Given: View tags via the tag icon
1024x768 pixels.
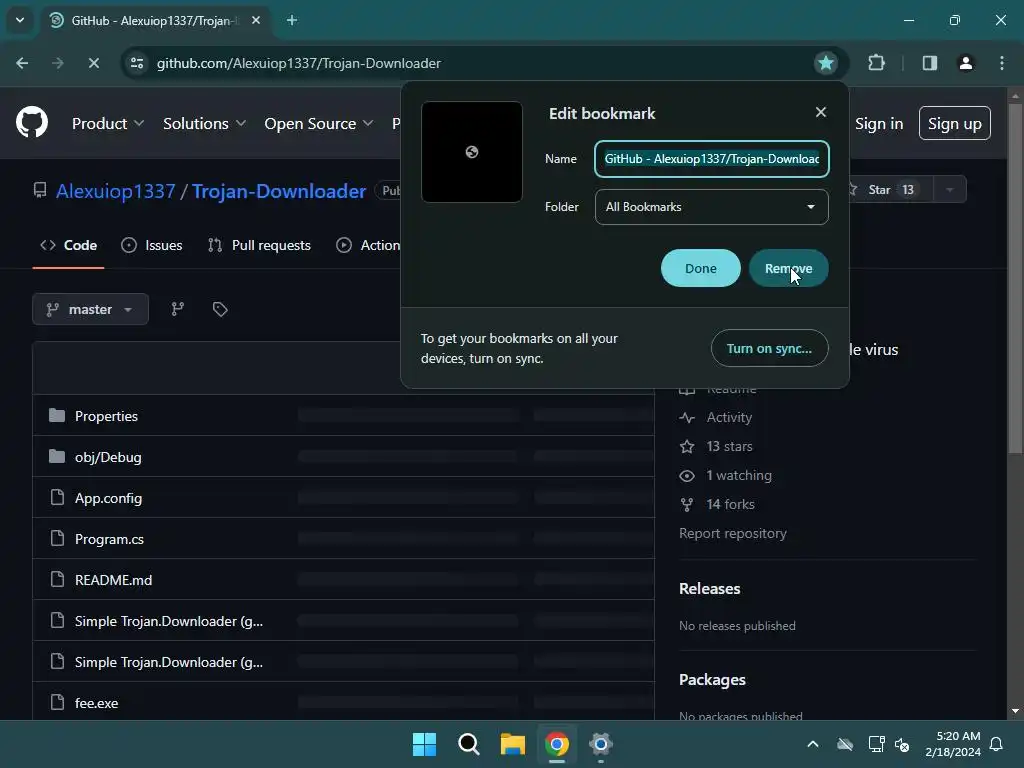Looking at the screenshot, I should 220,309.
